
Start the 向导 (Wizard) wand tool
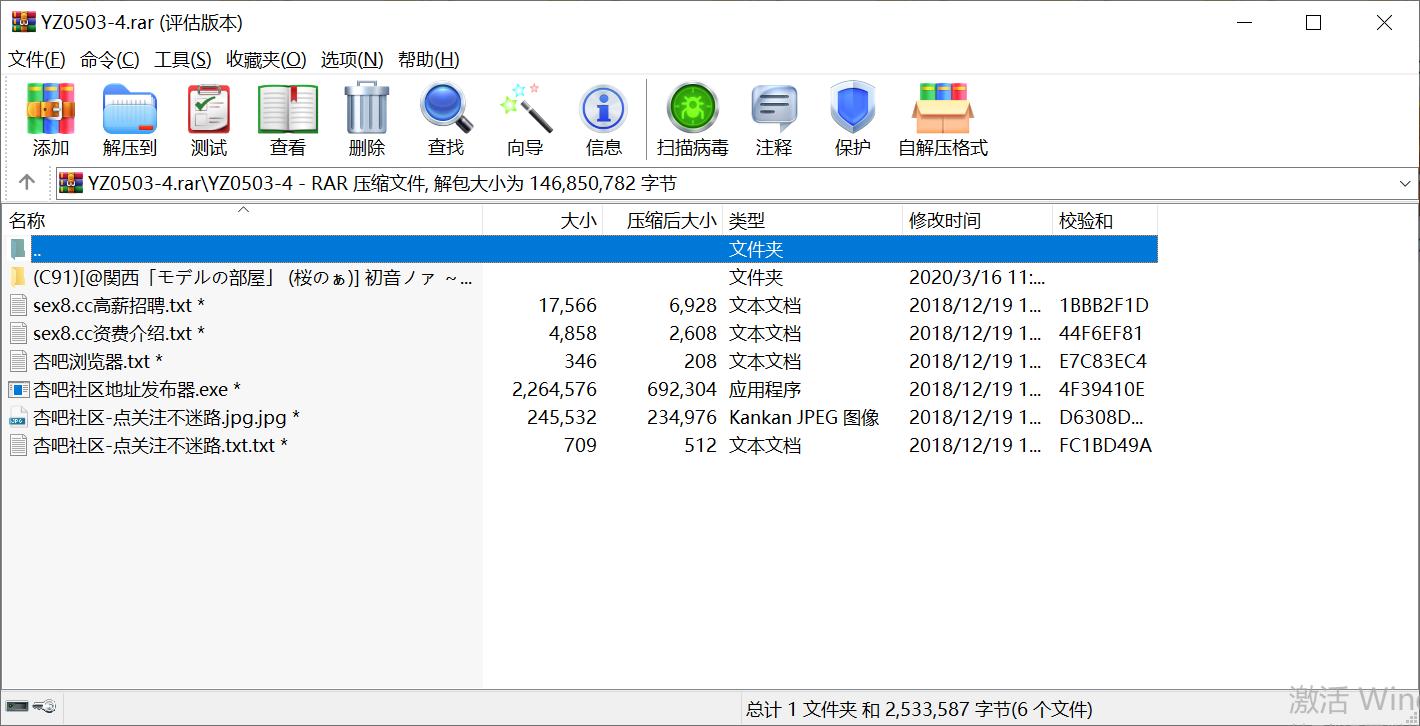(x=525, y=120)
